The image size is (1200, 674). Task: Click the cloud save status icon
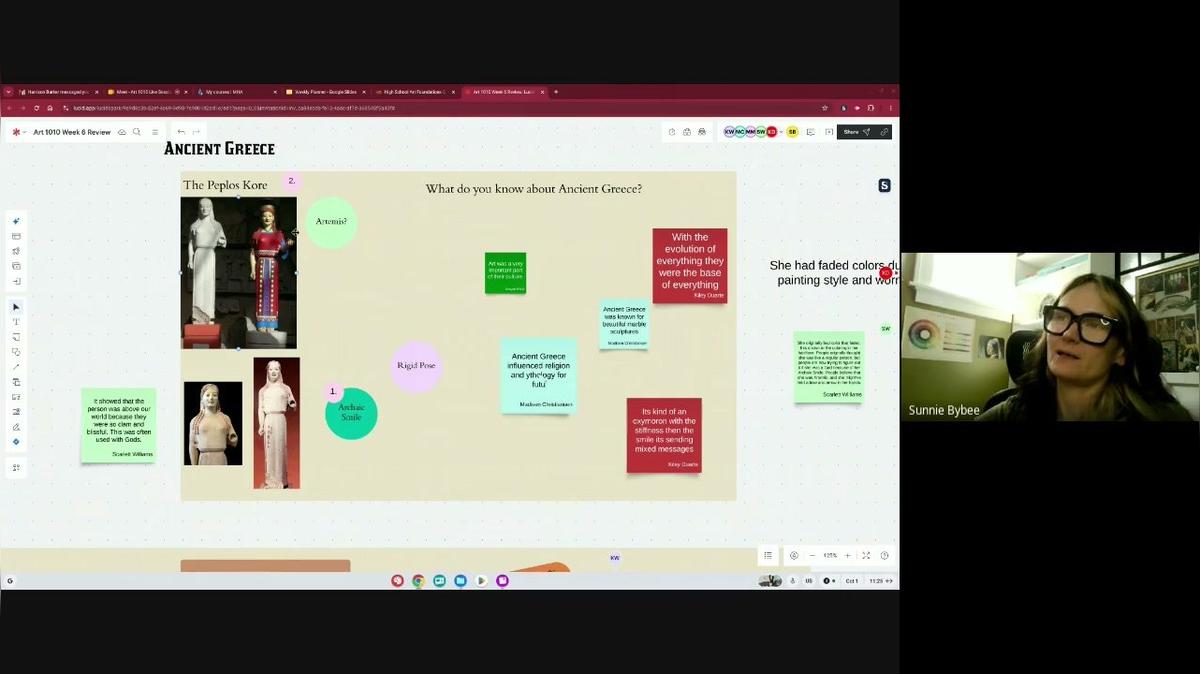coord(122,132)
